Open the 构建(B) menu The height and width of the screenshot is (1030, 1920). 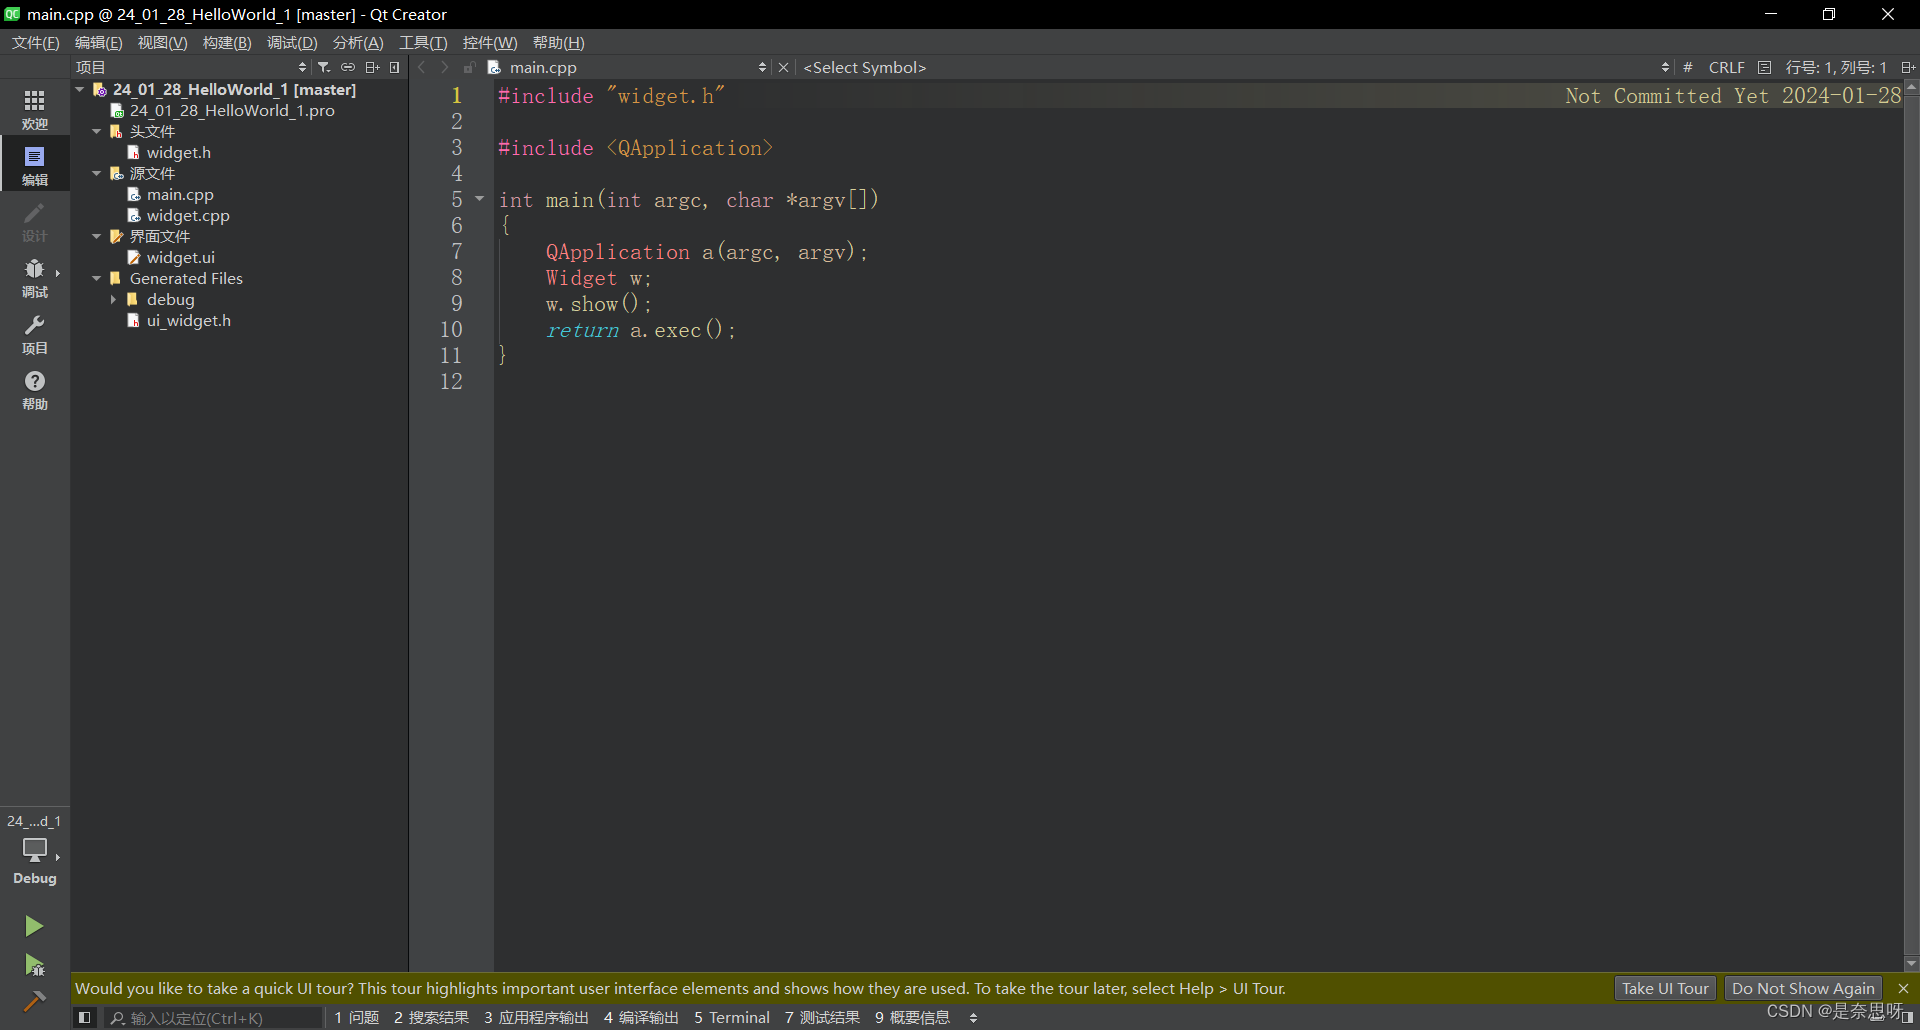[x=227, y=42]
